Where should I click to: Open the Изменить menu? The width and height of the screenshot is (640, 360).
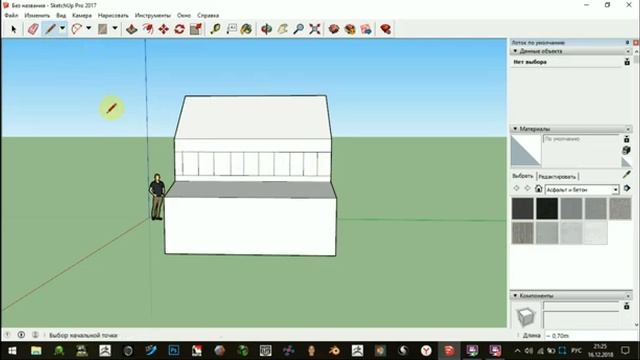tap(37, 16)
